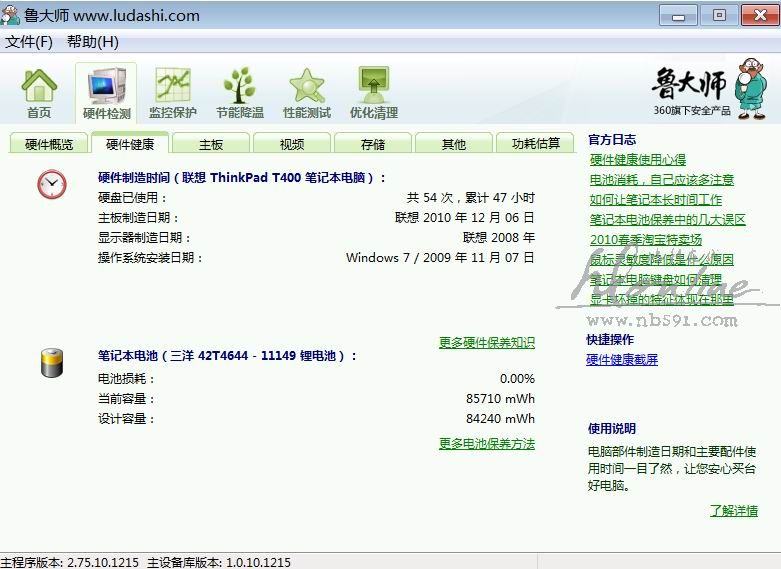Switch to the 功耗估算 tab
This screenshot has height=569, width=781.
(535, 144)
